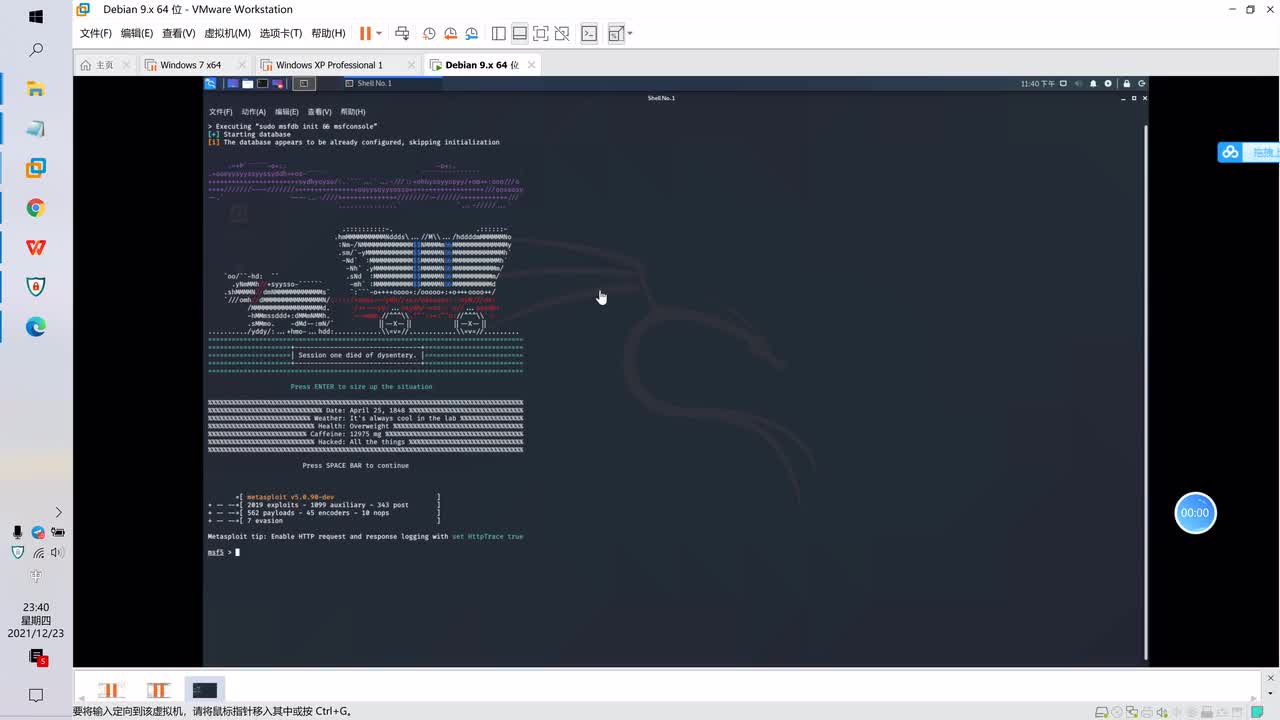Take a snapshot of the virtual machine

429,33
